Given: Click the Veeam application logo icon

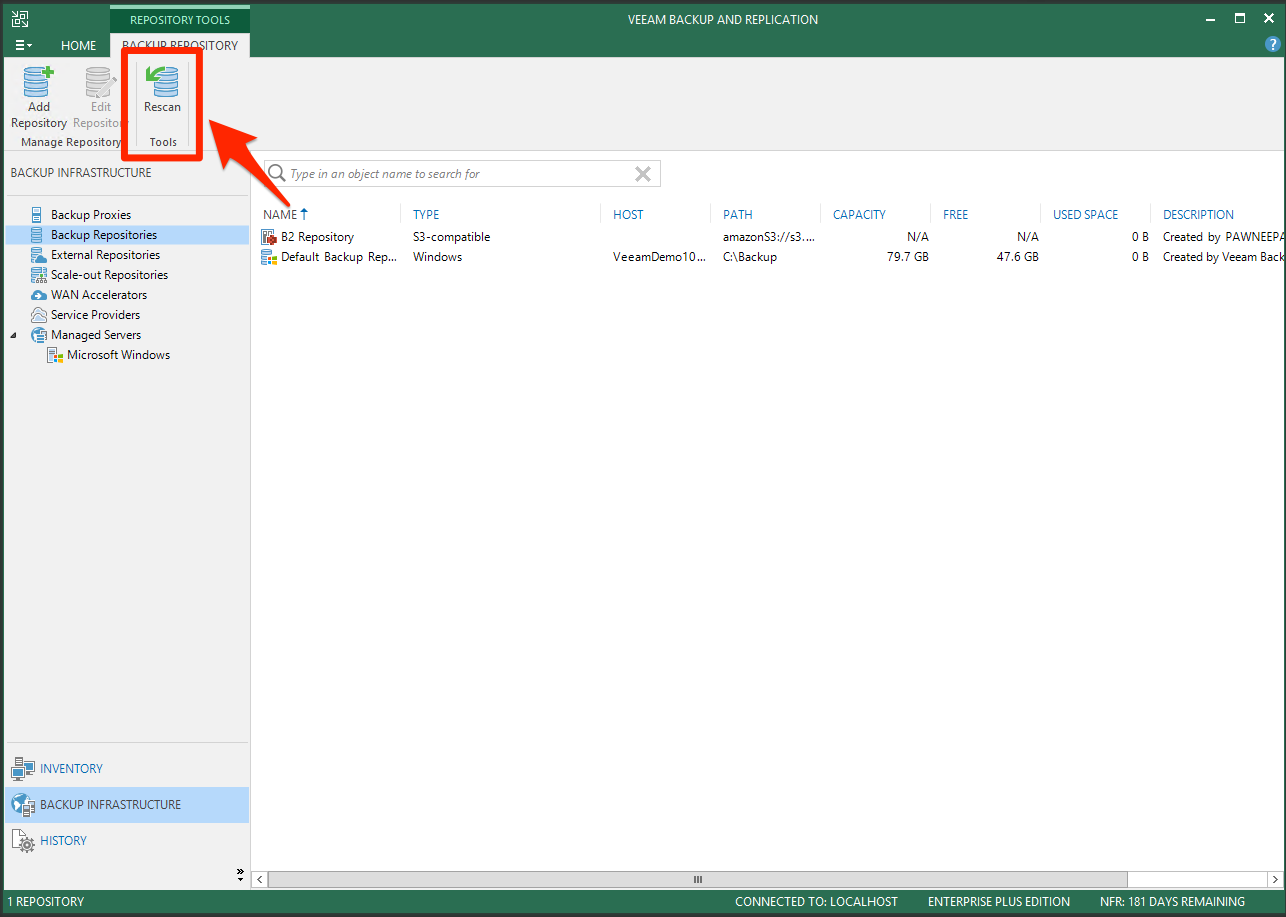Looking at the screenshot, I should (x=19, y=18).
